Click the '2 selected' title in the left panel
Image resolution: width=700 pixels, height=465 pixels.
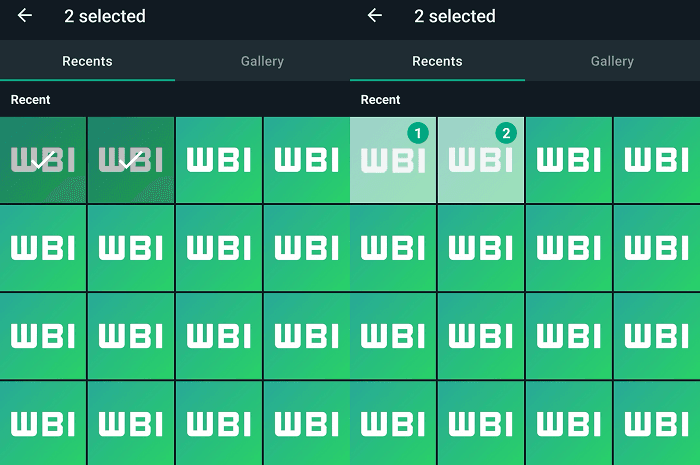point(104,16)
